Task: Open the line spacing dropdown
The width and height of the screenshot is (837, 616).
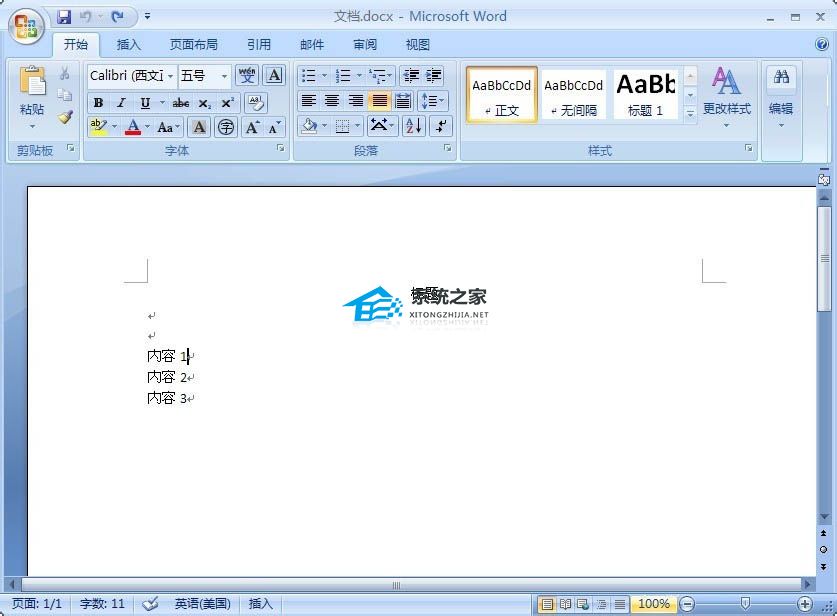Action: point(441,100)
